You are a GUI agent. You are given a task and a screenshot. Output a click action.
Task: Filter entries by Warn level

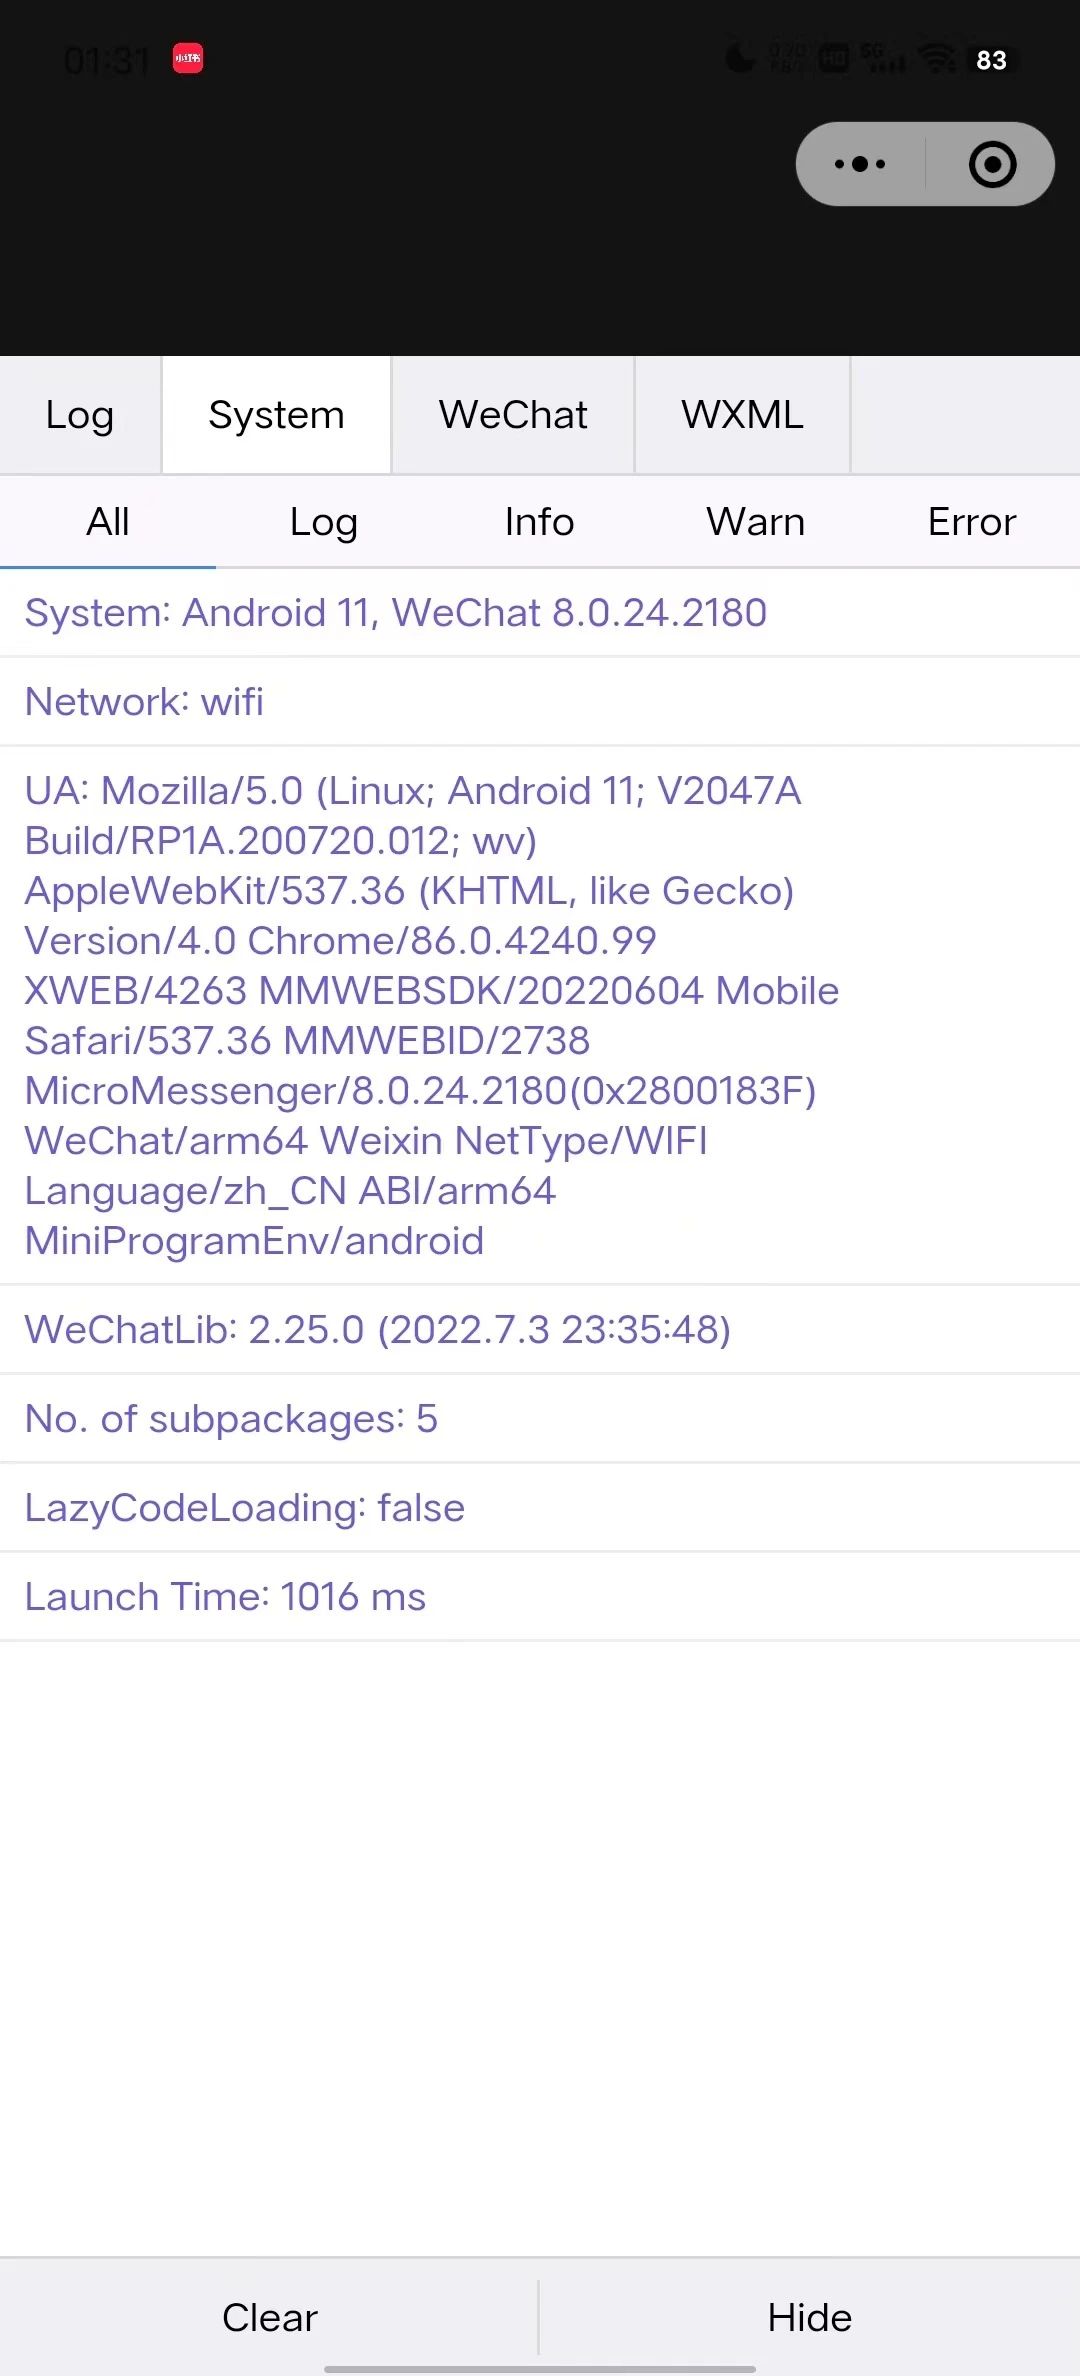(756, 522)
